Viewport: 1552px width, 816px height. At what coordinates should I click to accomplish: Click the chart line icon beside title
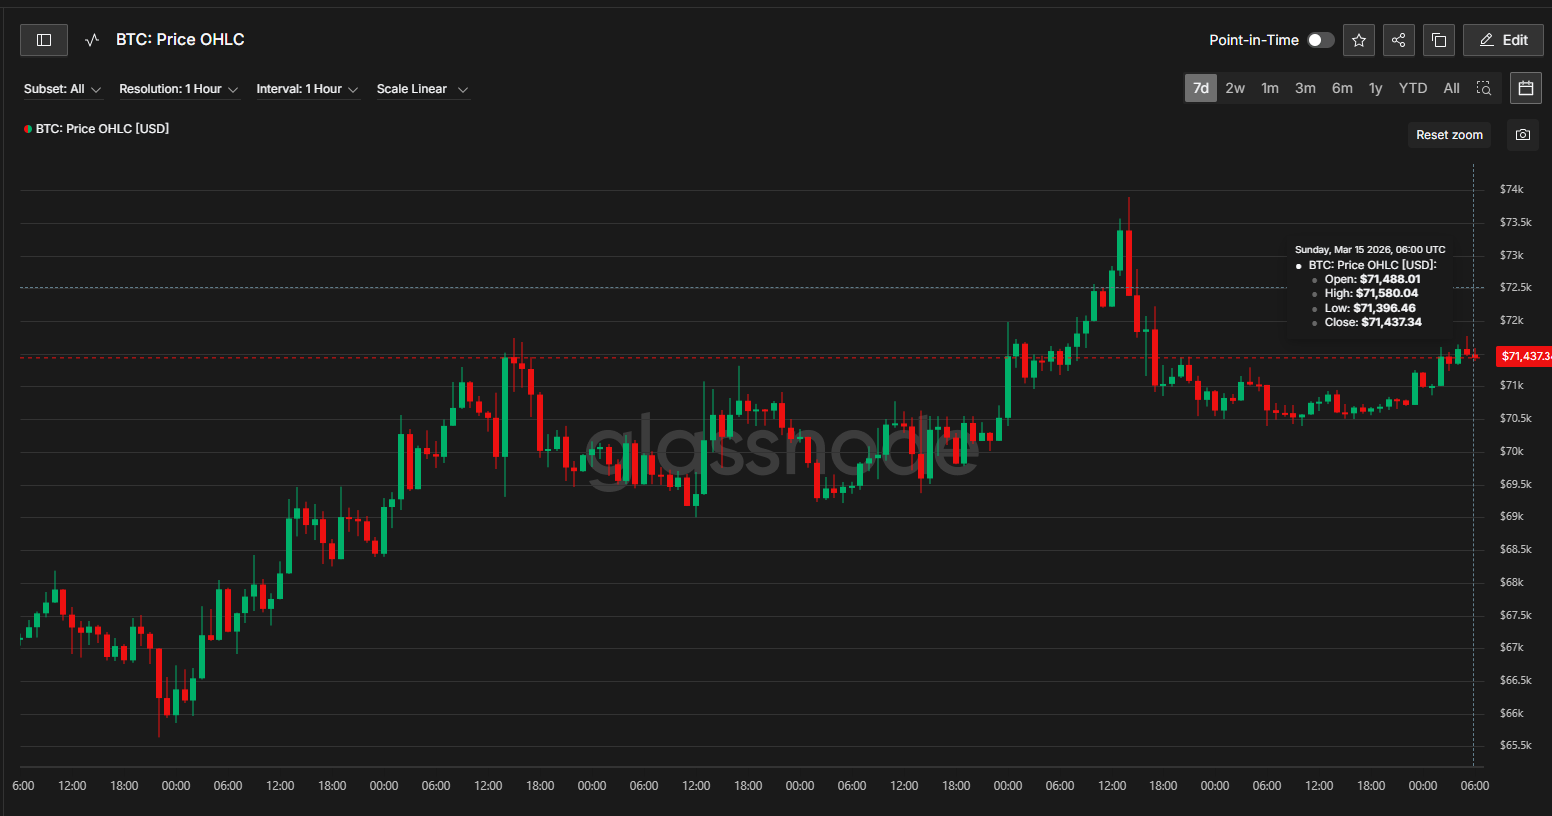92,40
